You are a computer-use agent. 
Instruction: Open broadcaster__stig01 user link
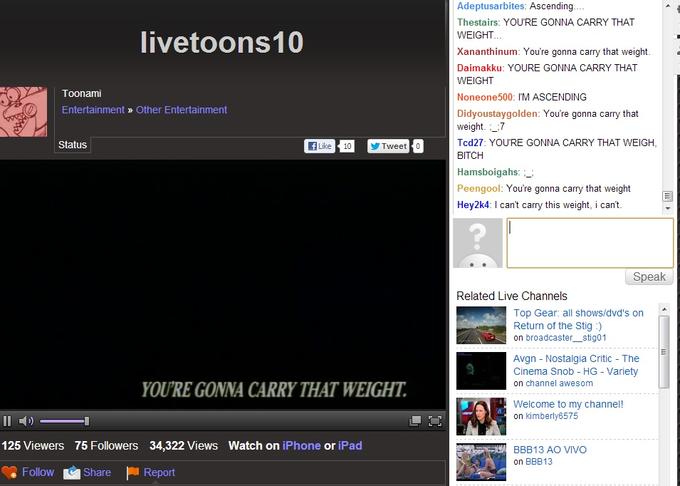[x=566, y=338]
